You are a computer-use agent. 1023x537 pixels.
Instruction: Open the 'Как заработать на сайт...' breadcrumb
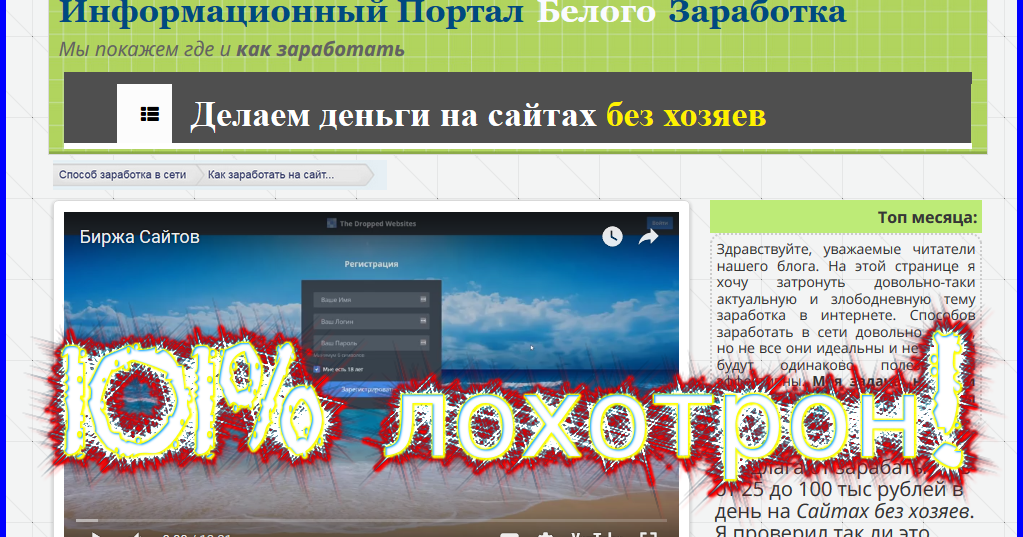coord(271,175)
